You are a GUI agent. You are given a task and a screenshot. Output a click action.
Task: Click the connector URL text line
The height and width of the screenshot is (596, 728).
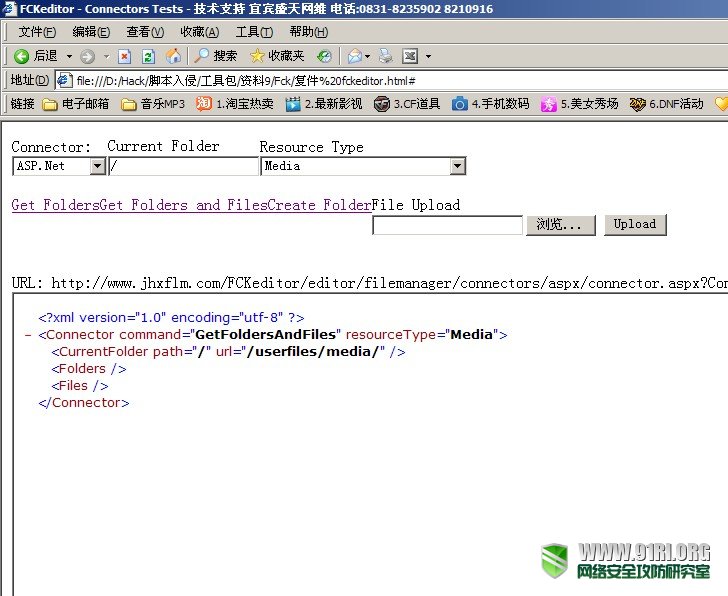coord(370,283)
